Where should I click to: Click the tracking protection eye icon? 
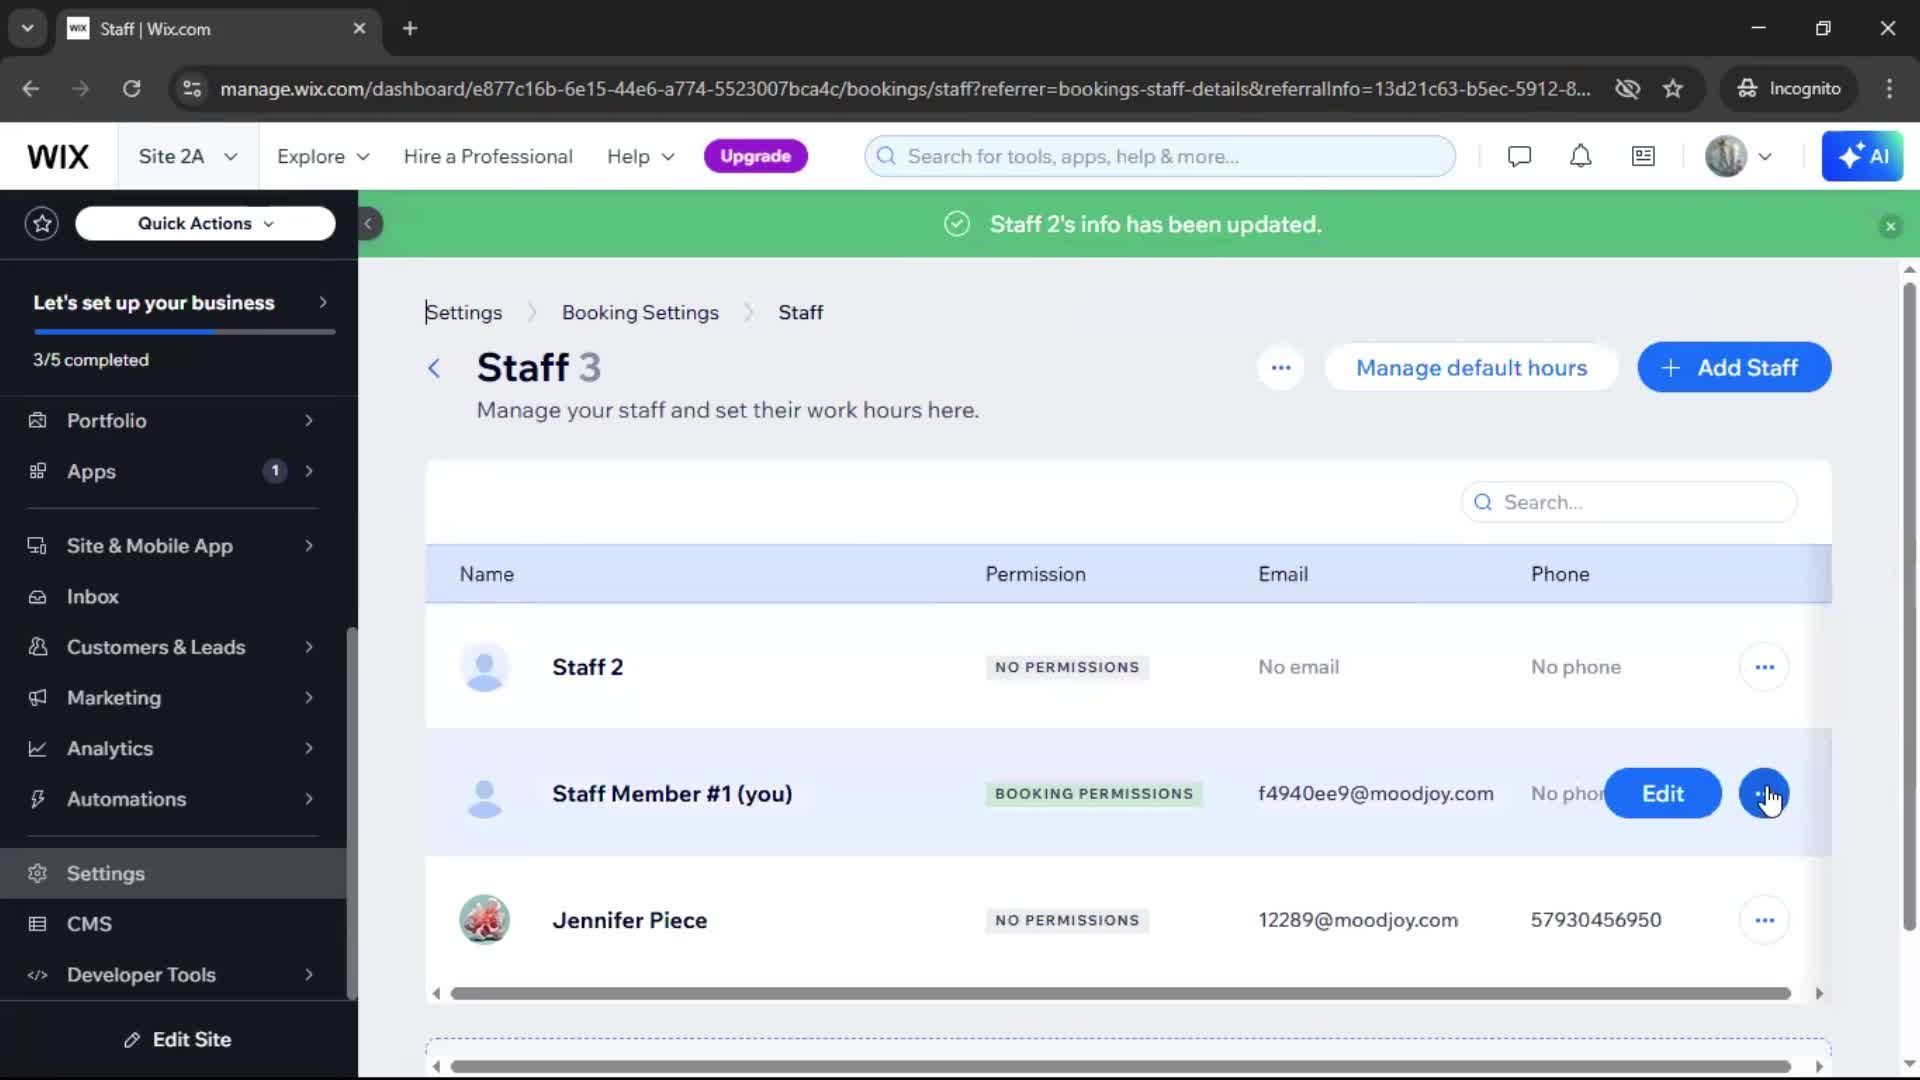coord(1627,89)
